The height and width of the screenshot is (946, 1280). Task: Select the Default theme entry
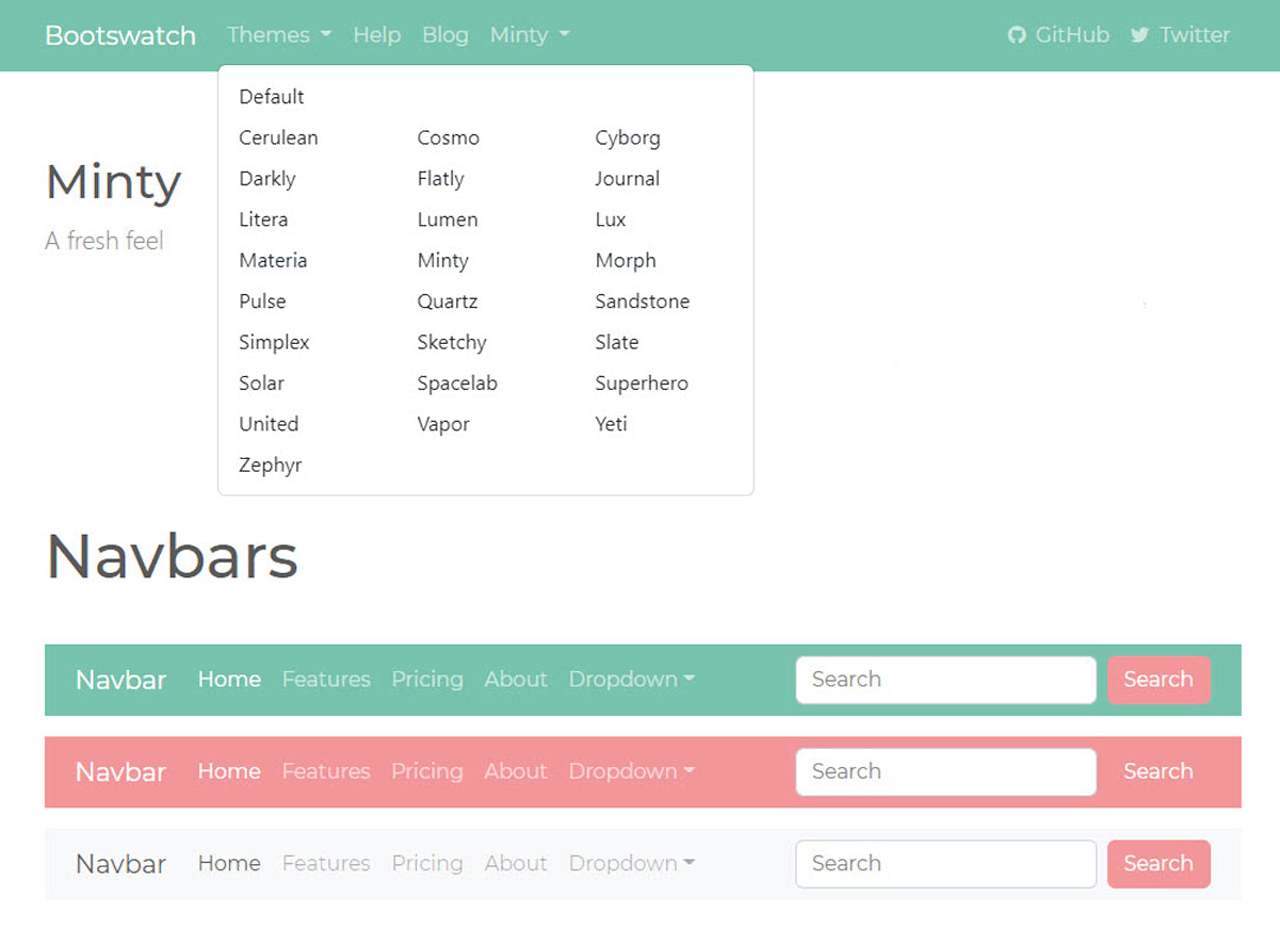pyautogui.click(x=271, y=97)
